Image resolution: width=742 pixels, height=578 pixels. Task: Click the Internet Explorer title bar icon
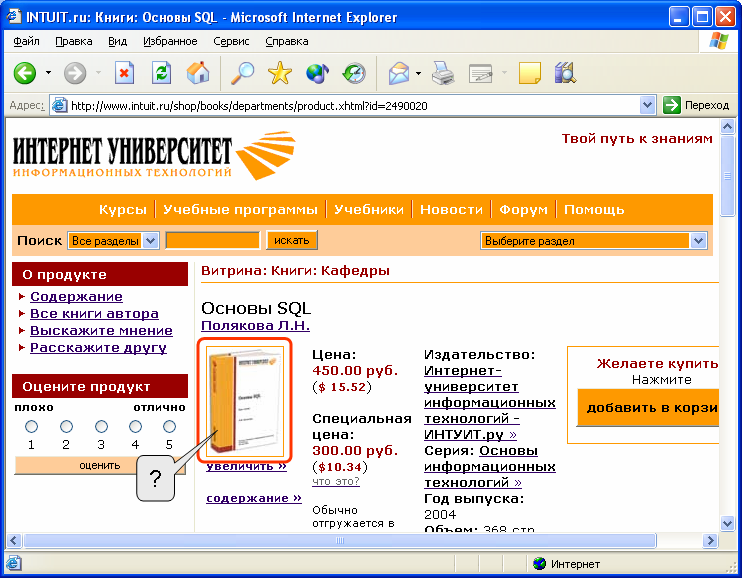pos(13,17)
